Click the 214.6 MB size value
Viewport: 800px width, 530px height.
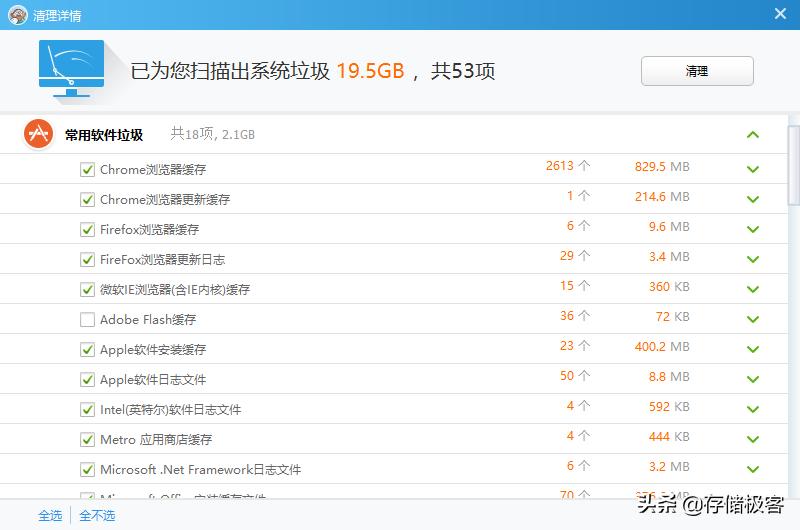pyautogui.click(x=662, y=197)
